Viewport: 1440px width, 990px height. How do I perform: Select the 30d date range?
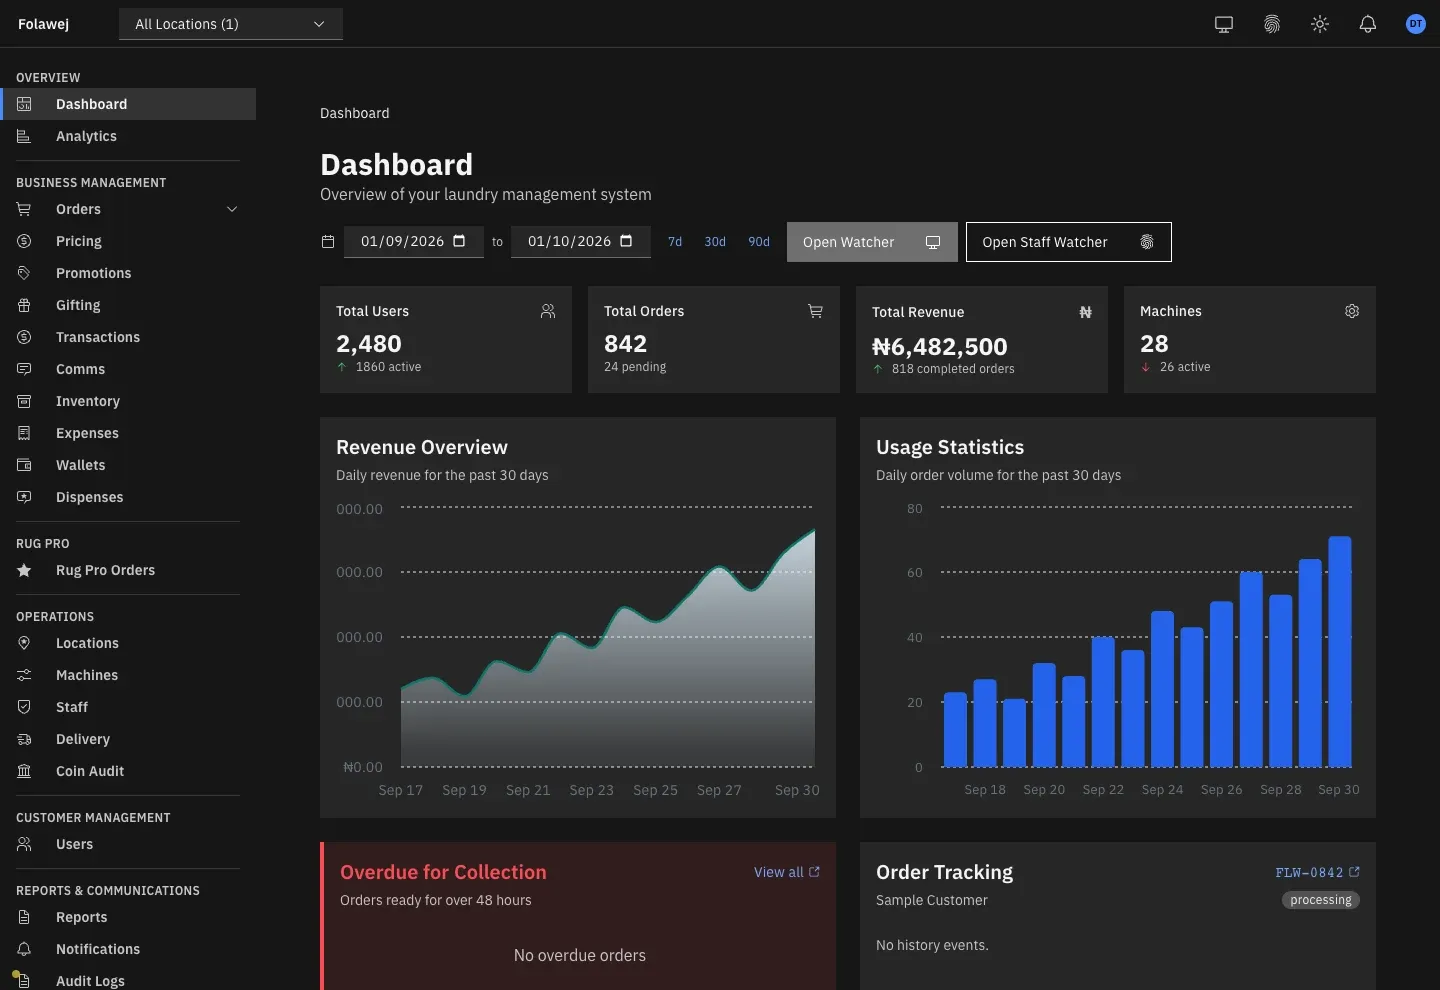tap(715, 242)
